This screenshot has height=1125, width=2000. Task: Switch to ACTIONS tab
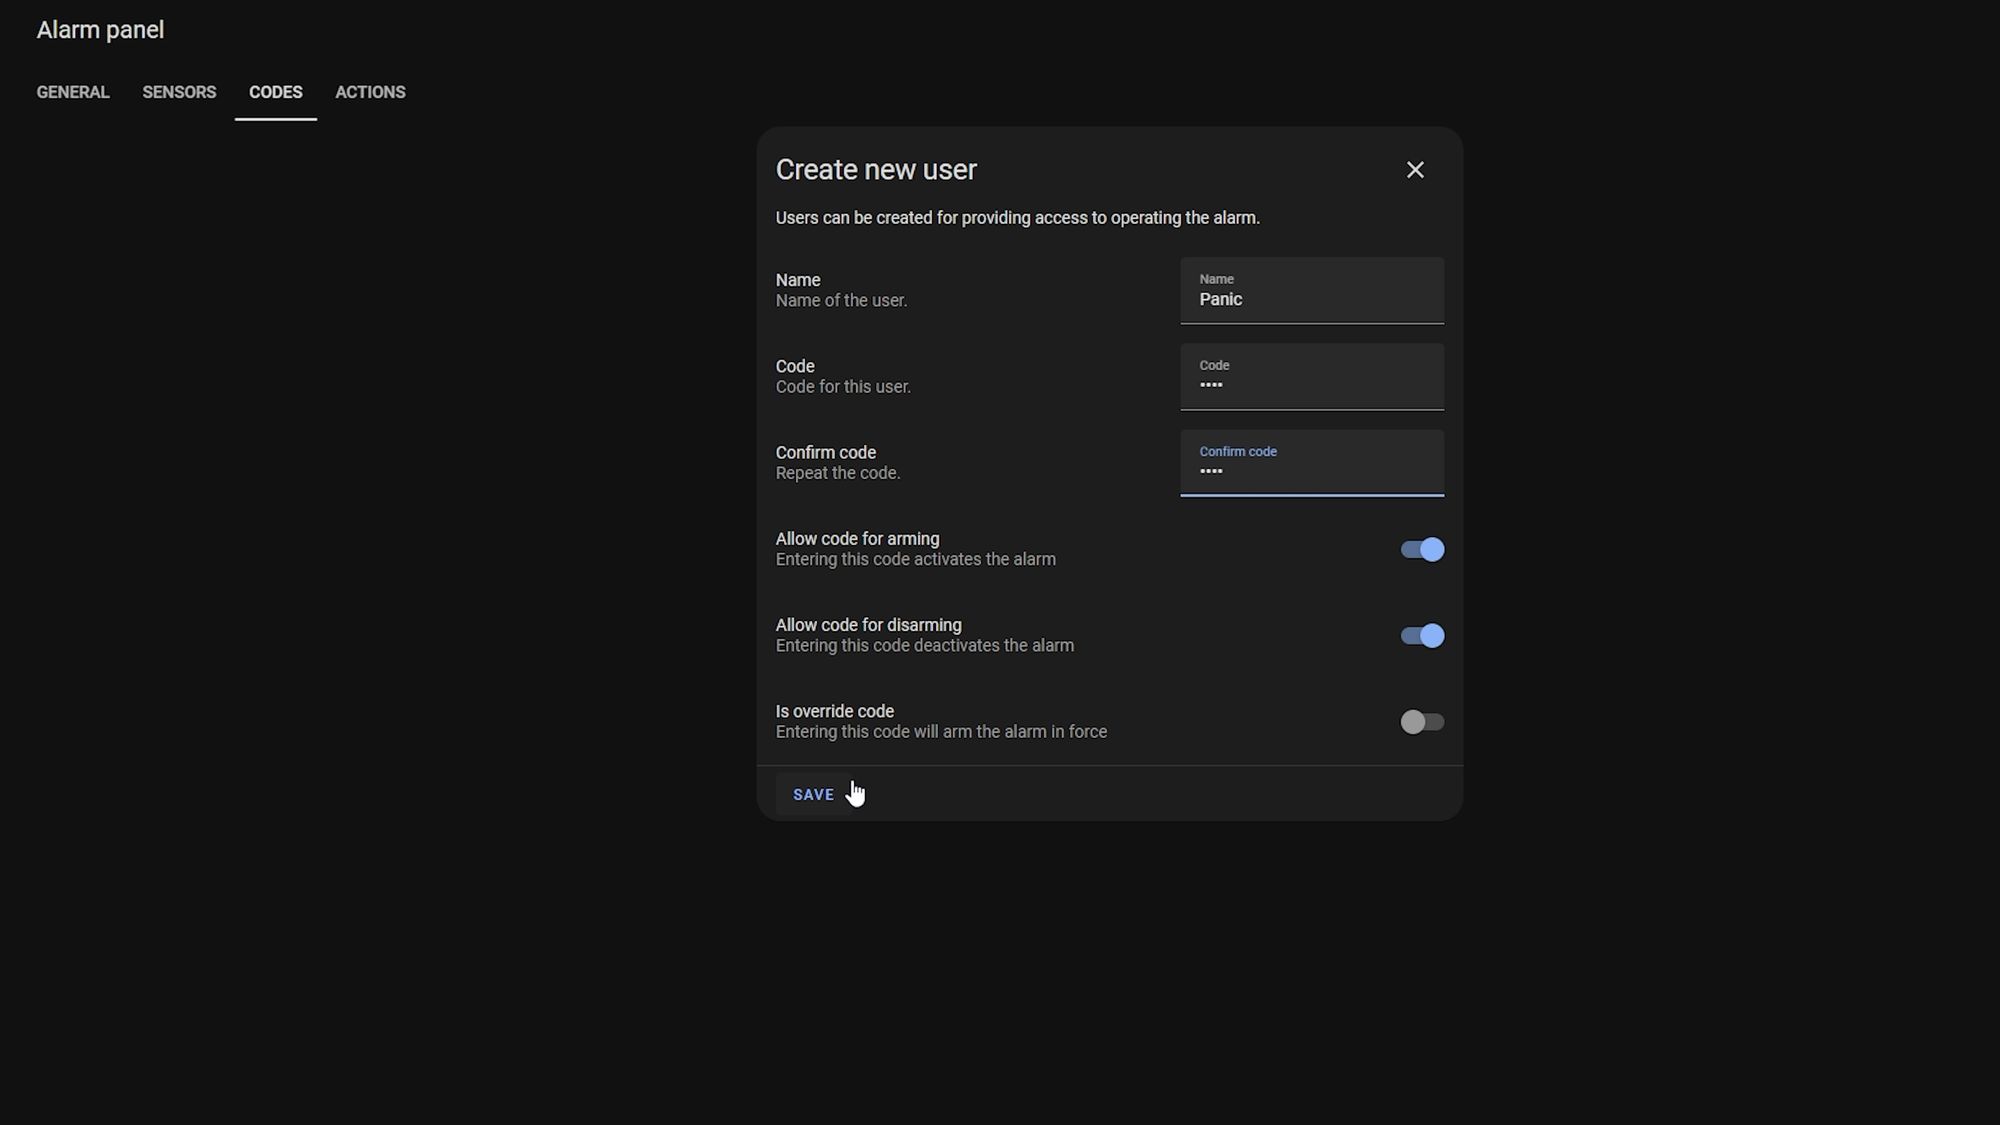tap(371, 92)
